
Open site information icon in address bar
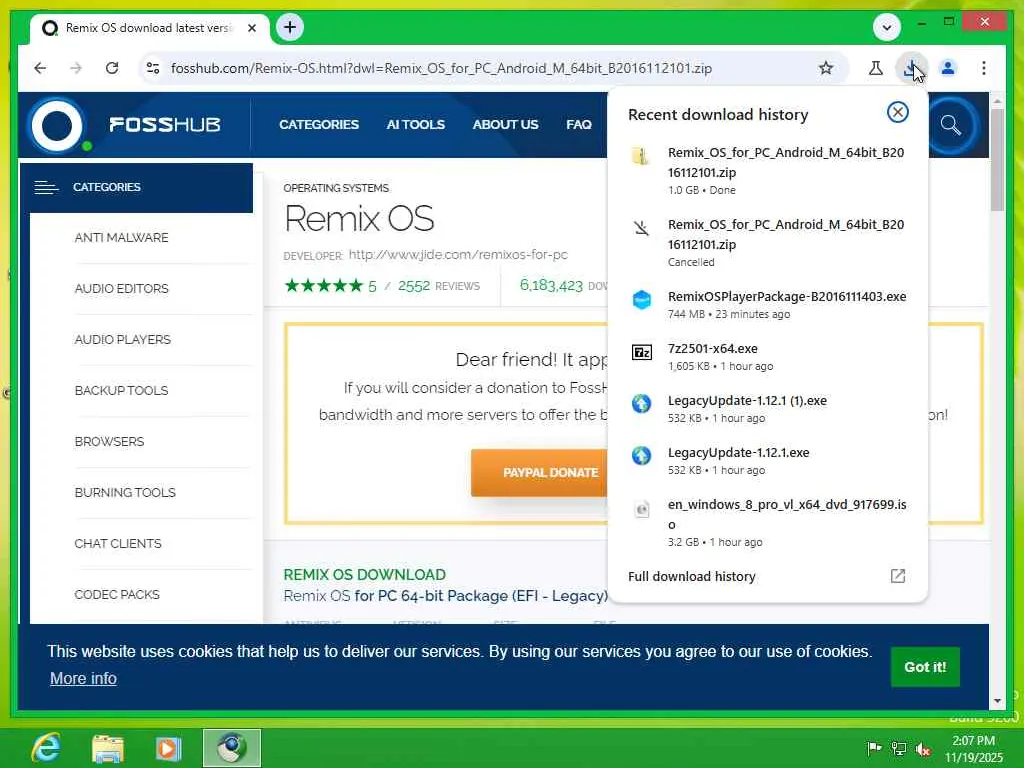pyautogui.click(x=153, y=68)
